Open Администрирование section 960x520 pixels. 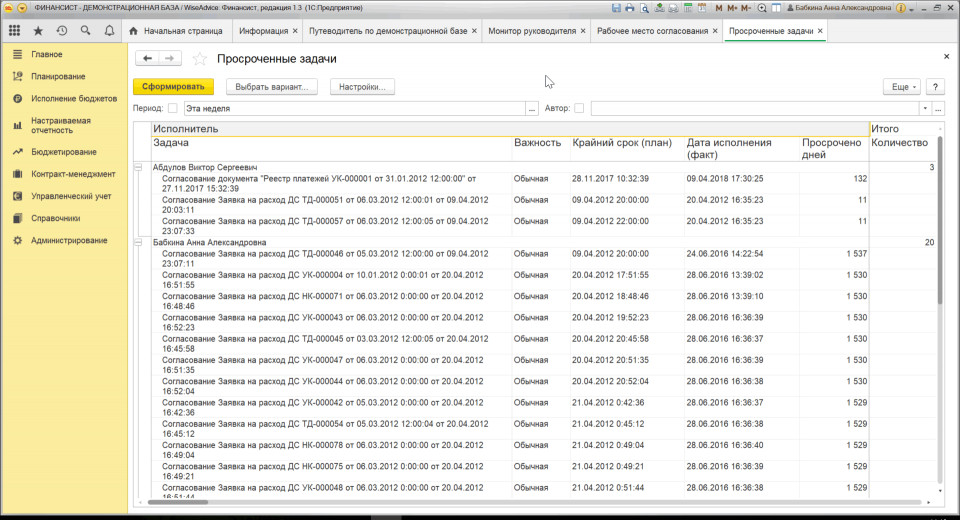[x=69, y=241]
